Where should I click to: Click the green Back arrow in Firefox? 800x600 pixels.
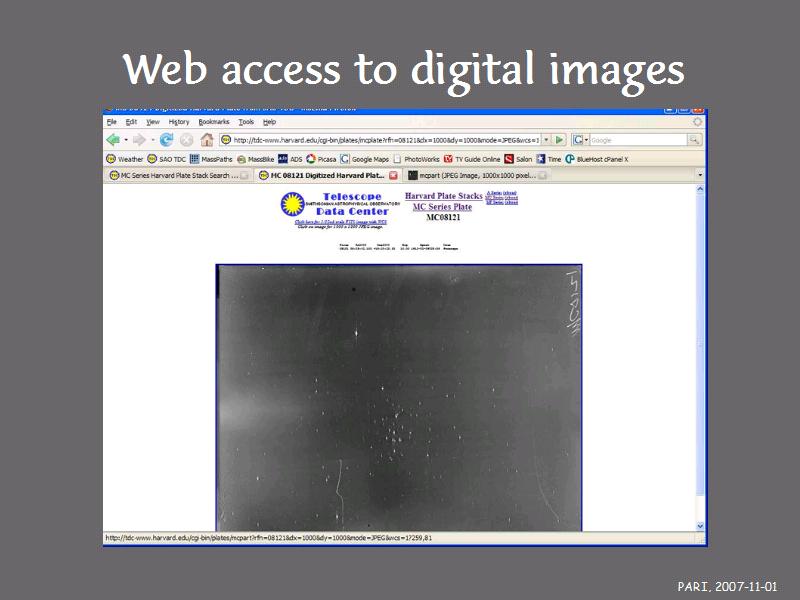[x=113, y=139]
